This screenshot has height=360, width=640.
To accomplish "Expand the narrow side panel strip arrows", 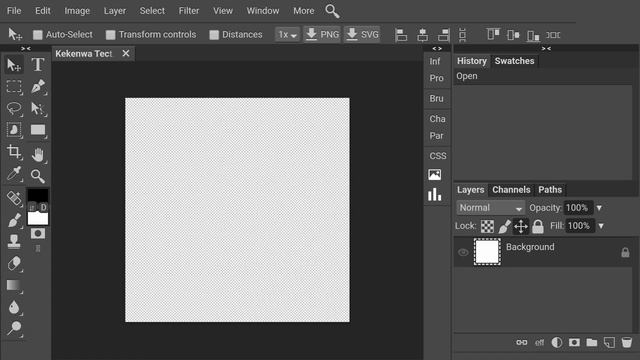I will coord(437,49).
